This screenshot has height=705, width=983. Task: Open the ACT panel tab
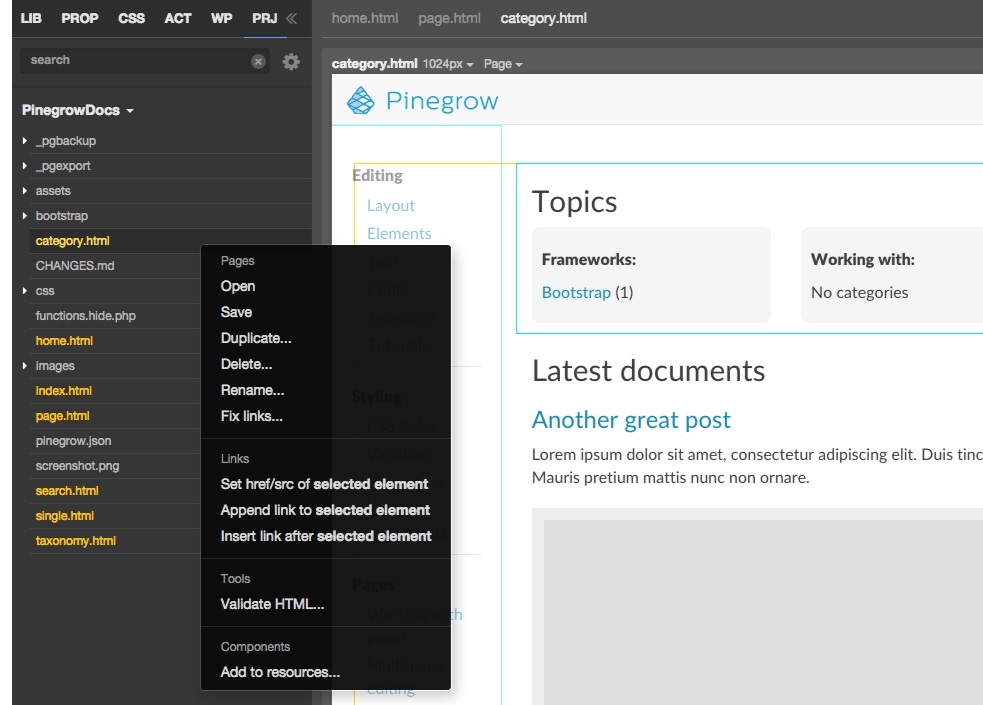coord(178,19)
